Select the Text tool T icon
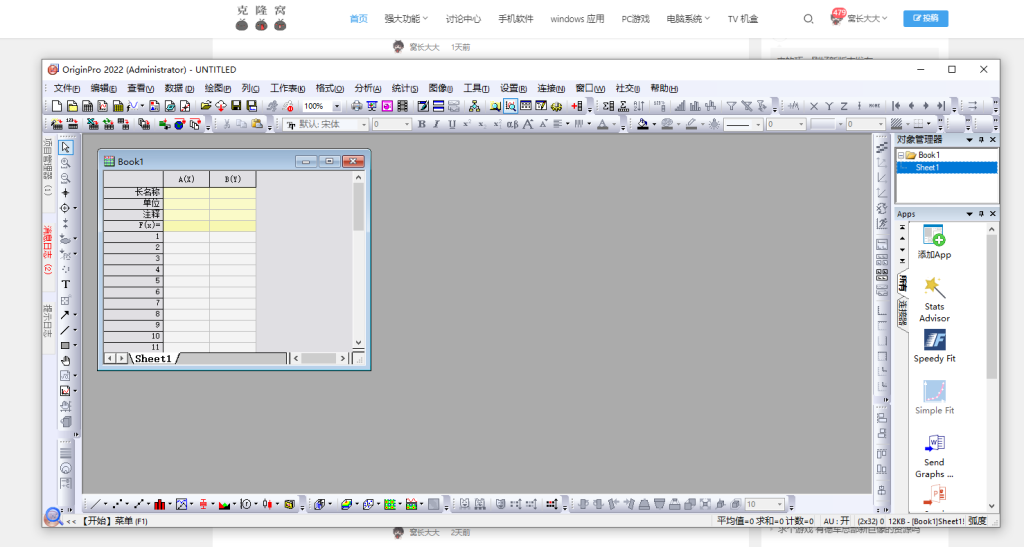Viewport: 1024px width, 547px height. [65, 285]
